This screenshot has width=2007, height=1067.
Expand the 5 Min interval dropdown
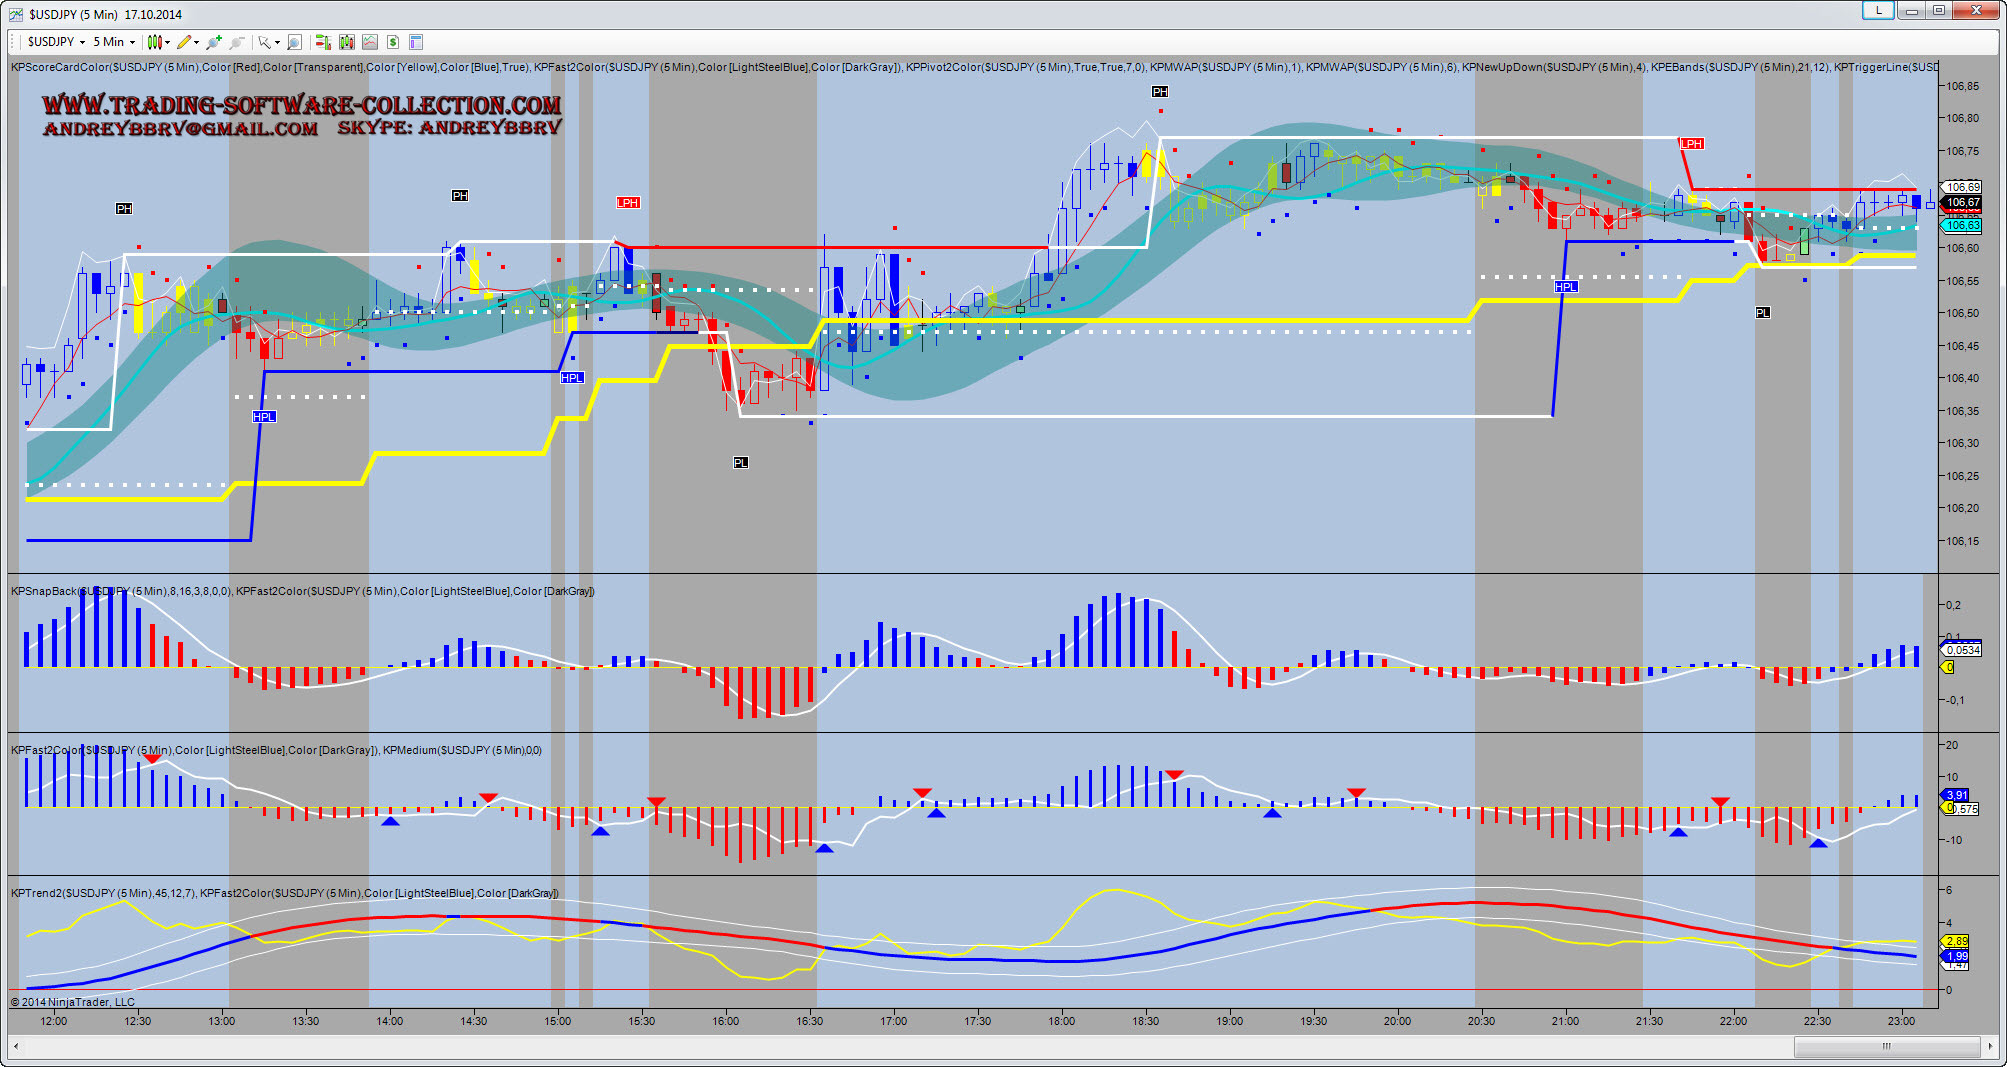114,42
